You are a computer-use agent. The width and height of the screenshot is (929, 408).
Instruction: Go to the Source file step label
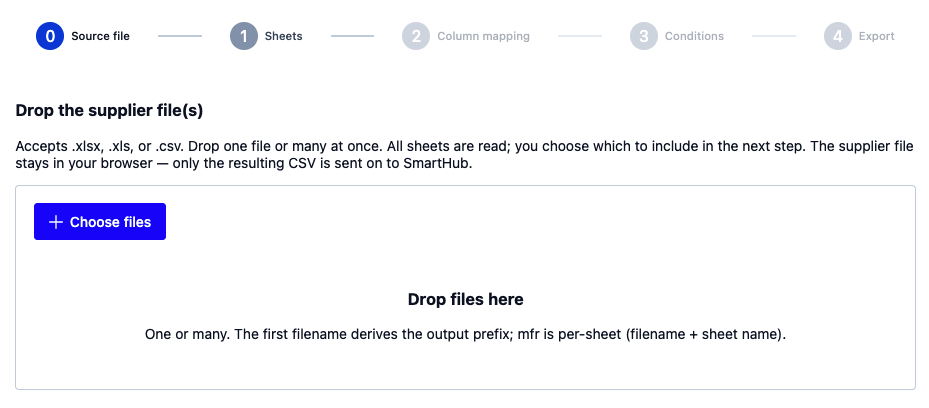point(101,36)
